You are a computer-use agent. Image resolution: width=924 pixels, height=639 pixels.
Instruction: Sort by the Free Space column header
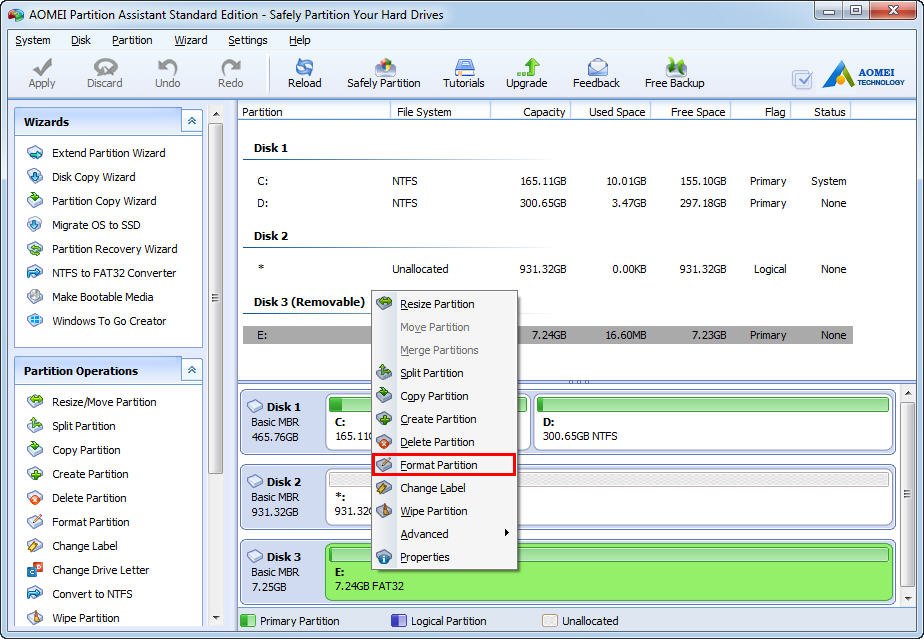point(691,112)
